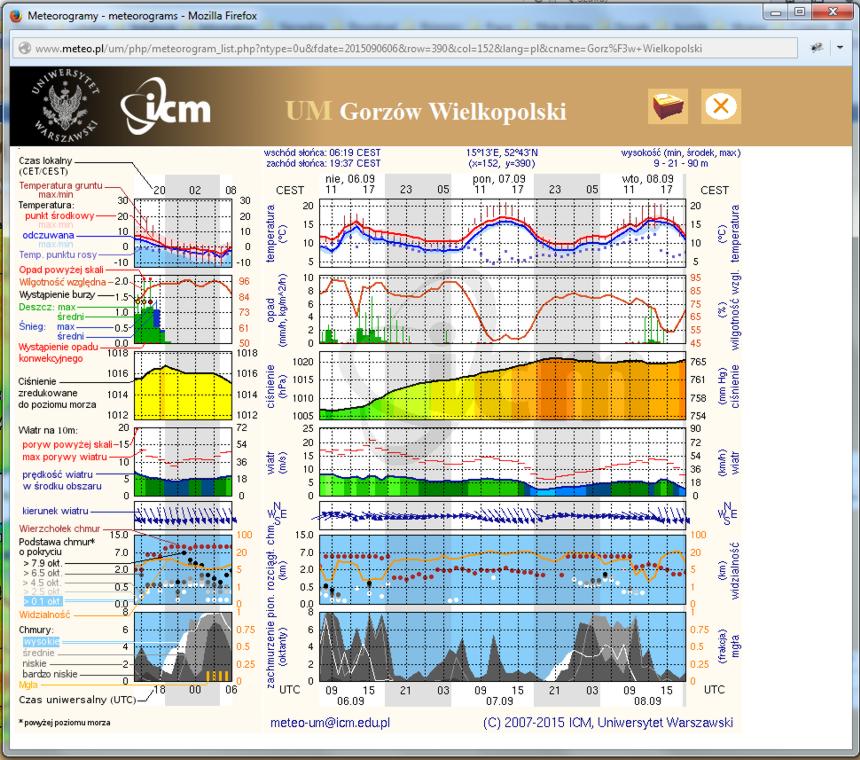The height and width of the screenshot is (760, 860).
Task: Open the dropdown arrow beside the address bar
Action: [x=840, y=48]
